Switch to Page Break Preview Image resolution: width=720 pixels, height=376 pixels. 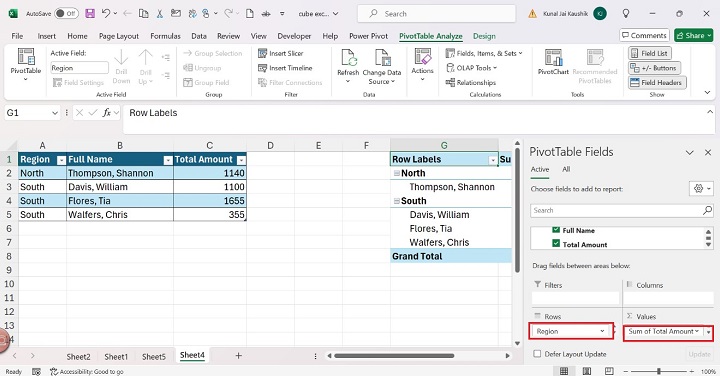[x=609, y=371]
